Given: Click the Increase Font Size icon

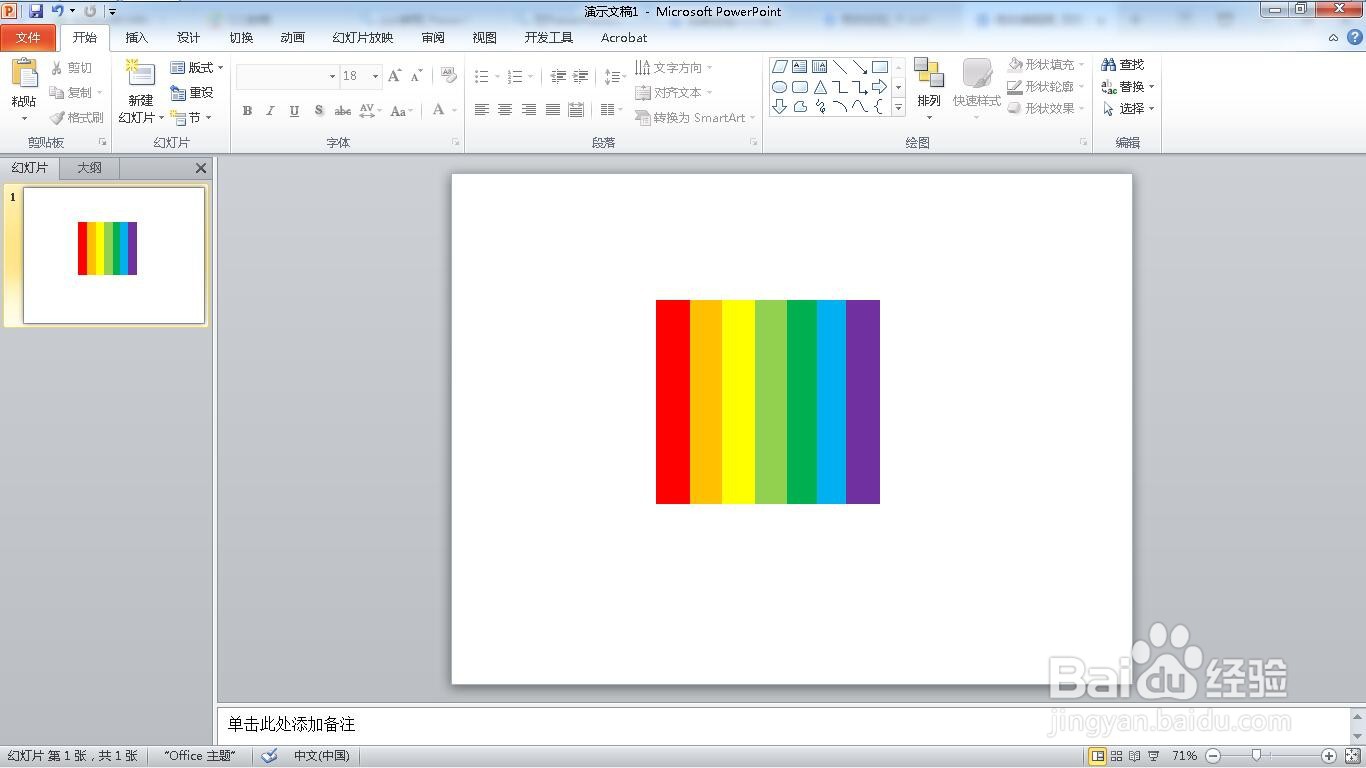Looking at the screenshot, I should tap(394, 76).
